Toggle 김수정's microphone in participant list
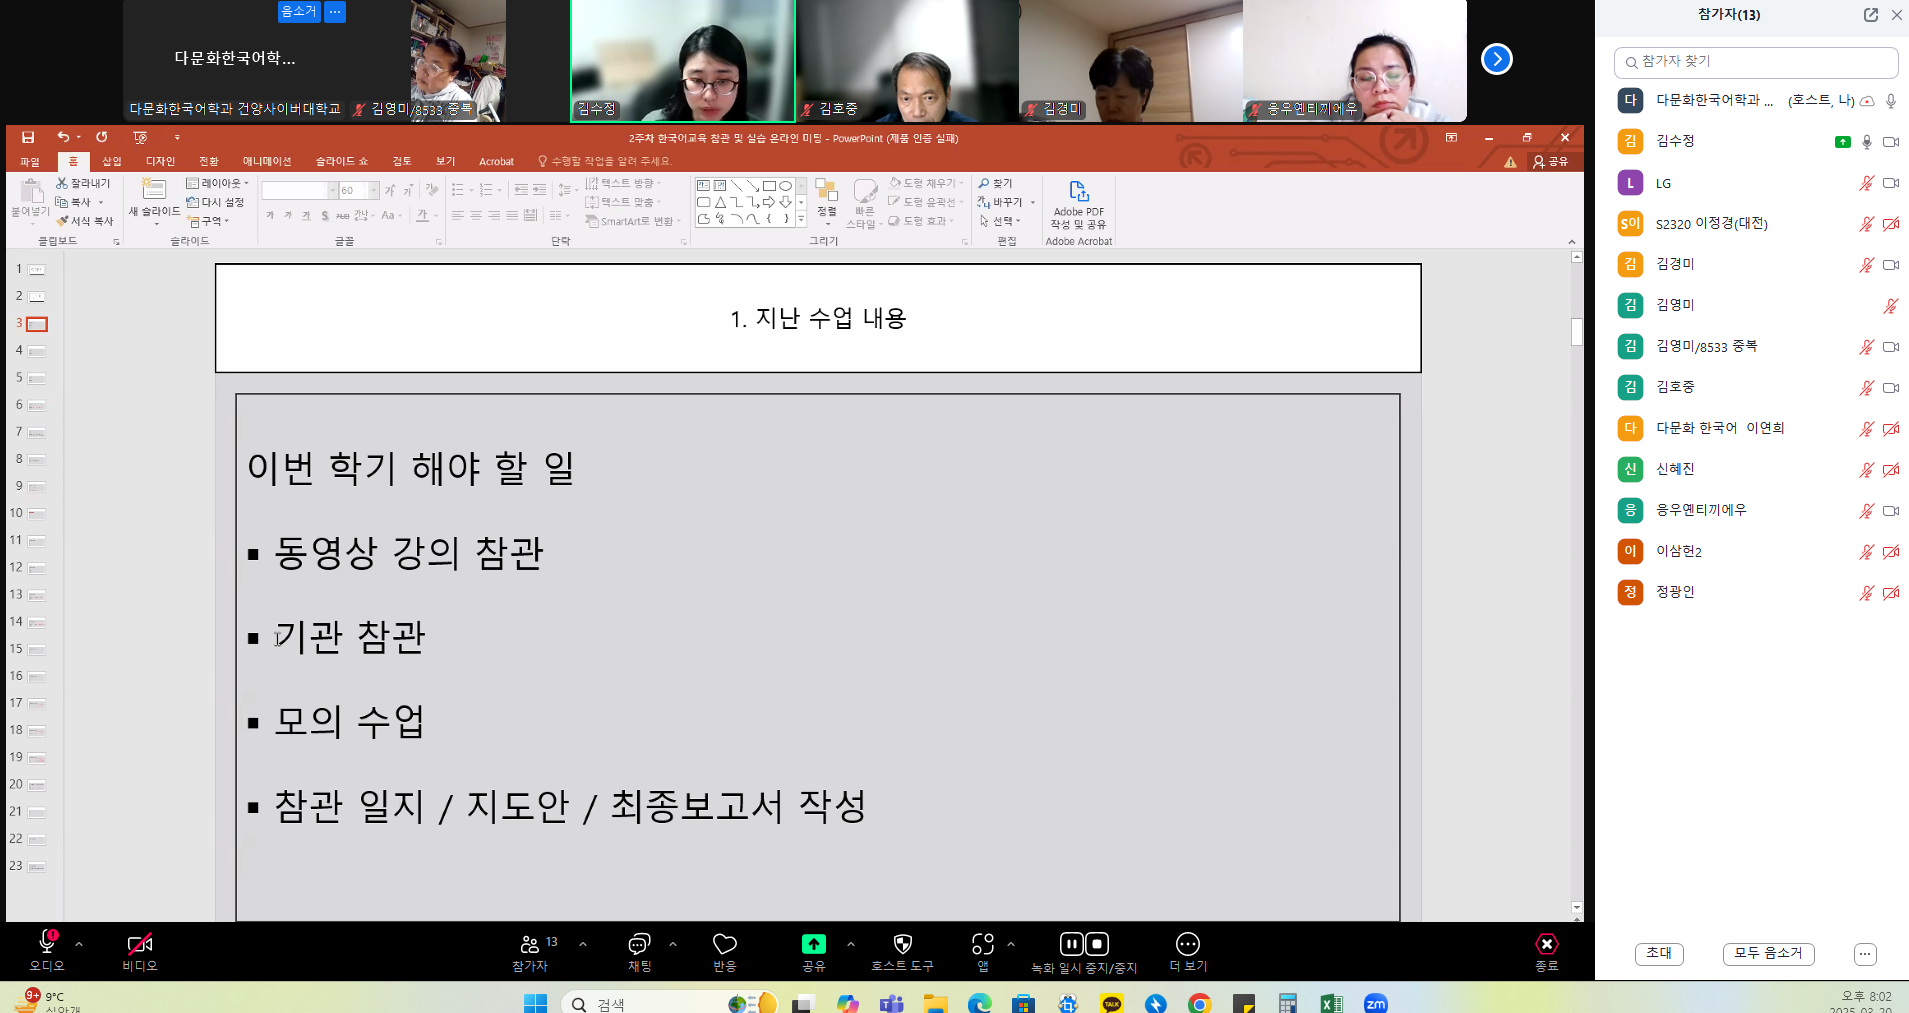This screenshot has height=1013, width=1909. pos(1866,142)
